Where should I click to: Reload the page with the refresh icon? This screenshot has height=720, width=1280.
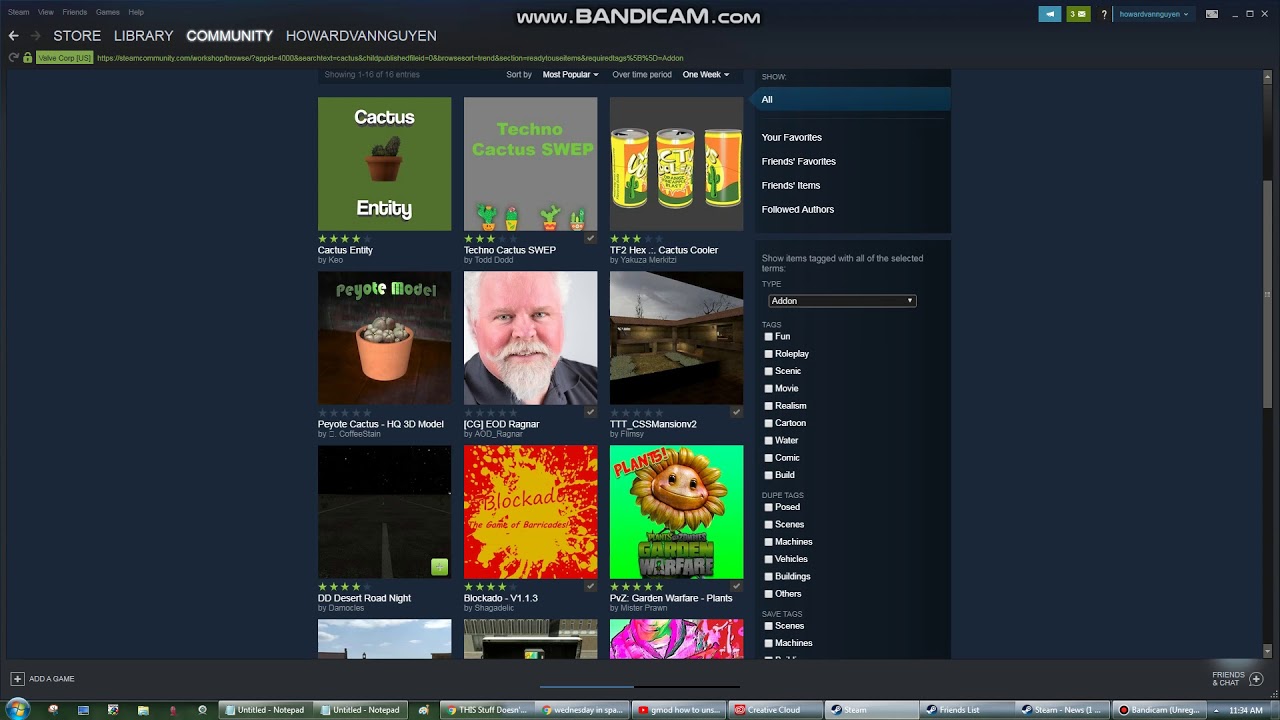tap(14, 58)
